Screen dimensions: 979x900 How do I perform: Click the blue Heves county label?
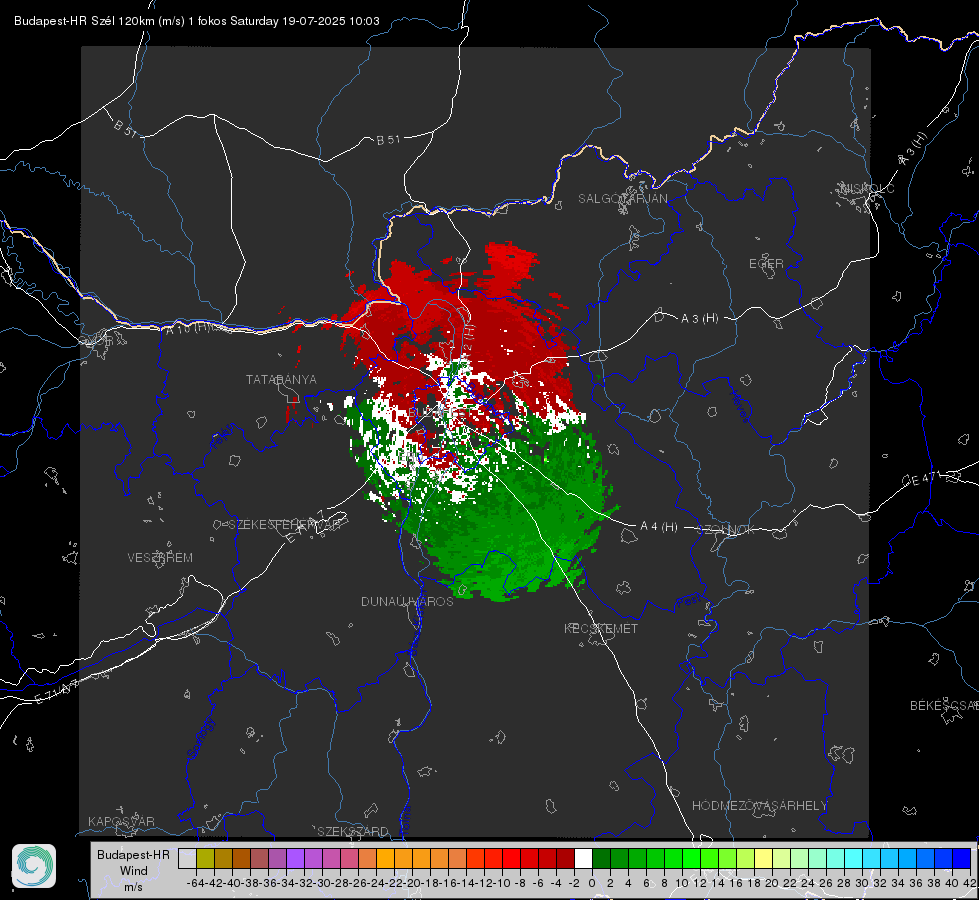point(739,405)
